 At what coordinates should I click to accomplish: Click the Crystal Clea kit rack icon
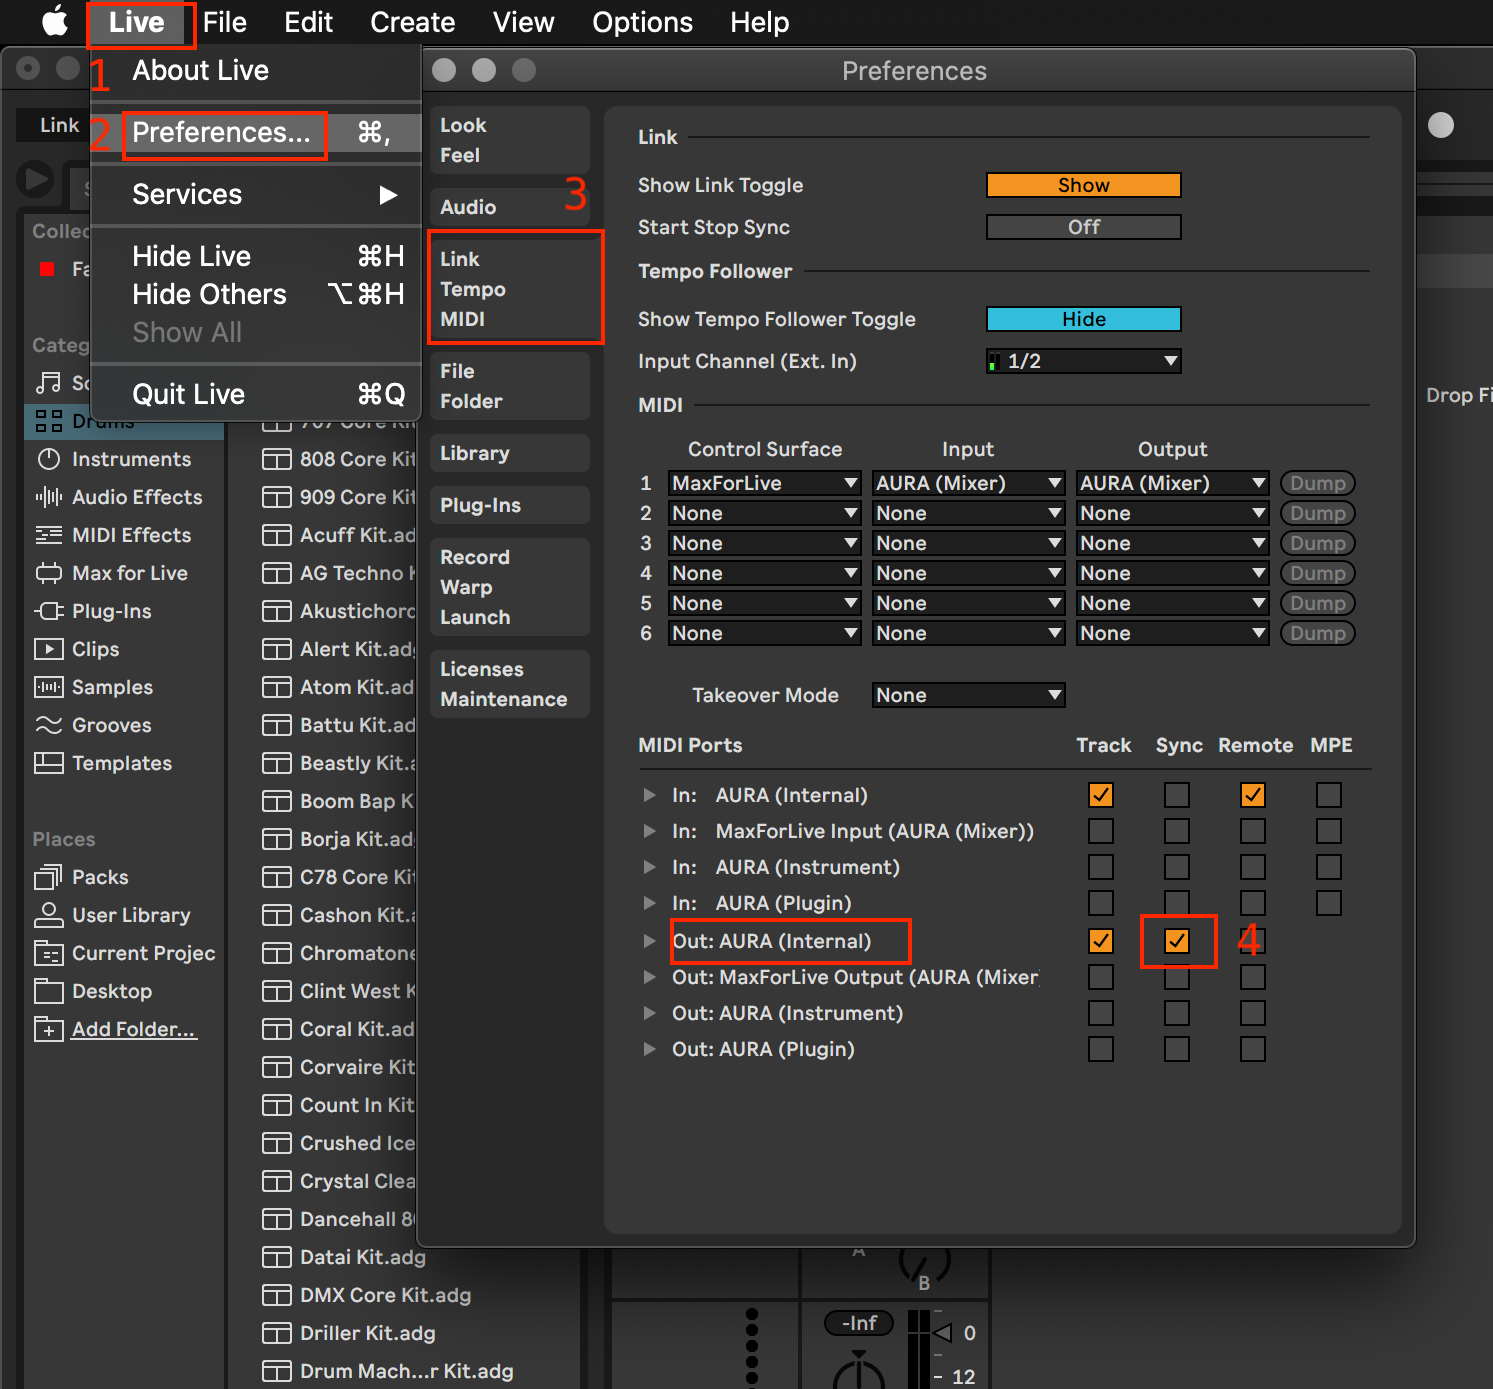pos(276,1181)
